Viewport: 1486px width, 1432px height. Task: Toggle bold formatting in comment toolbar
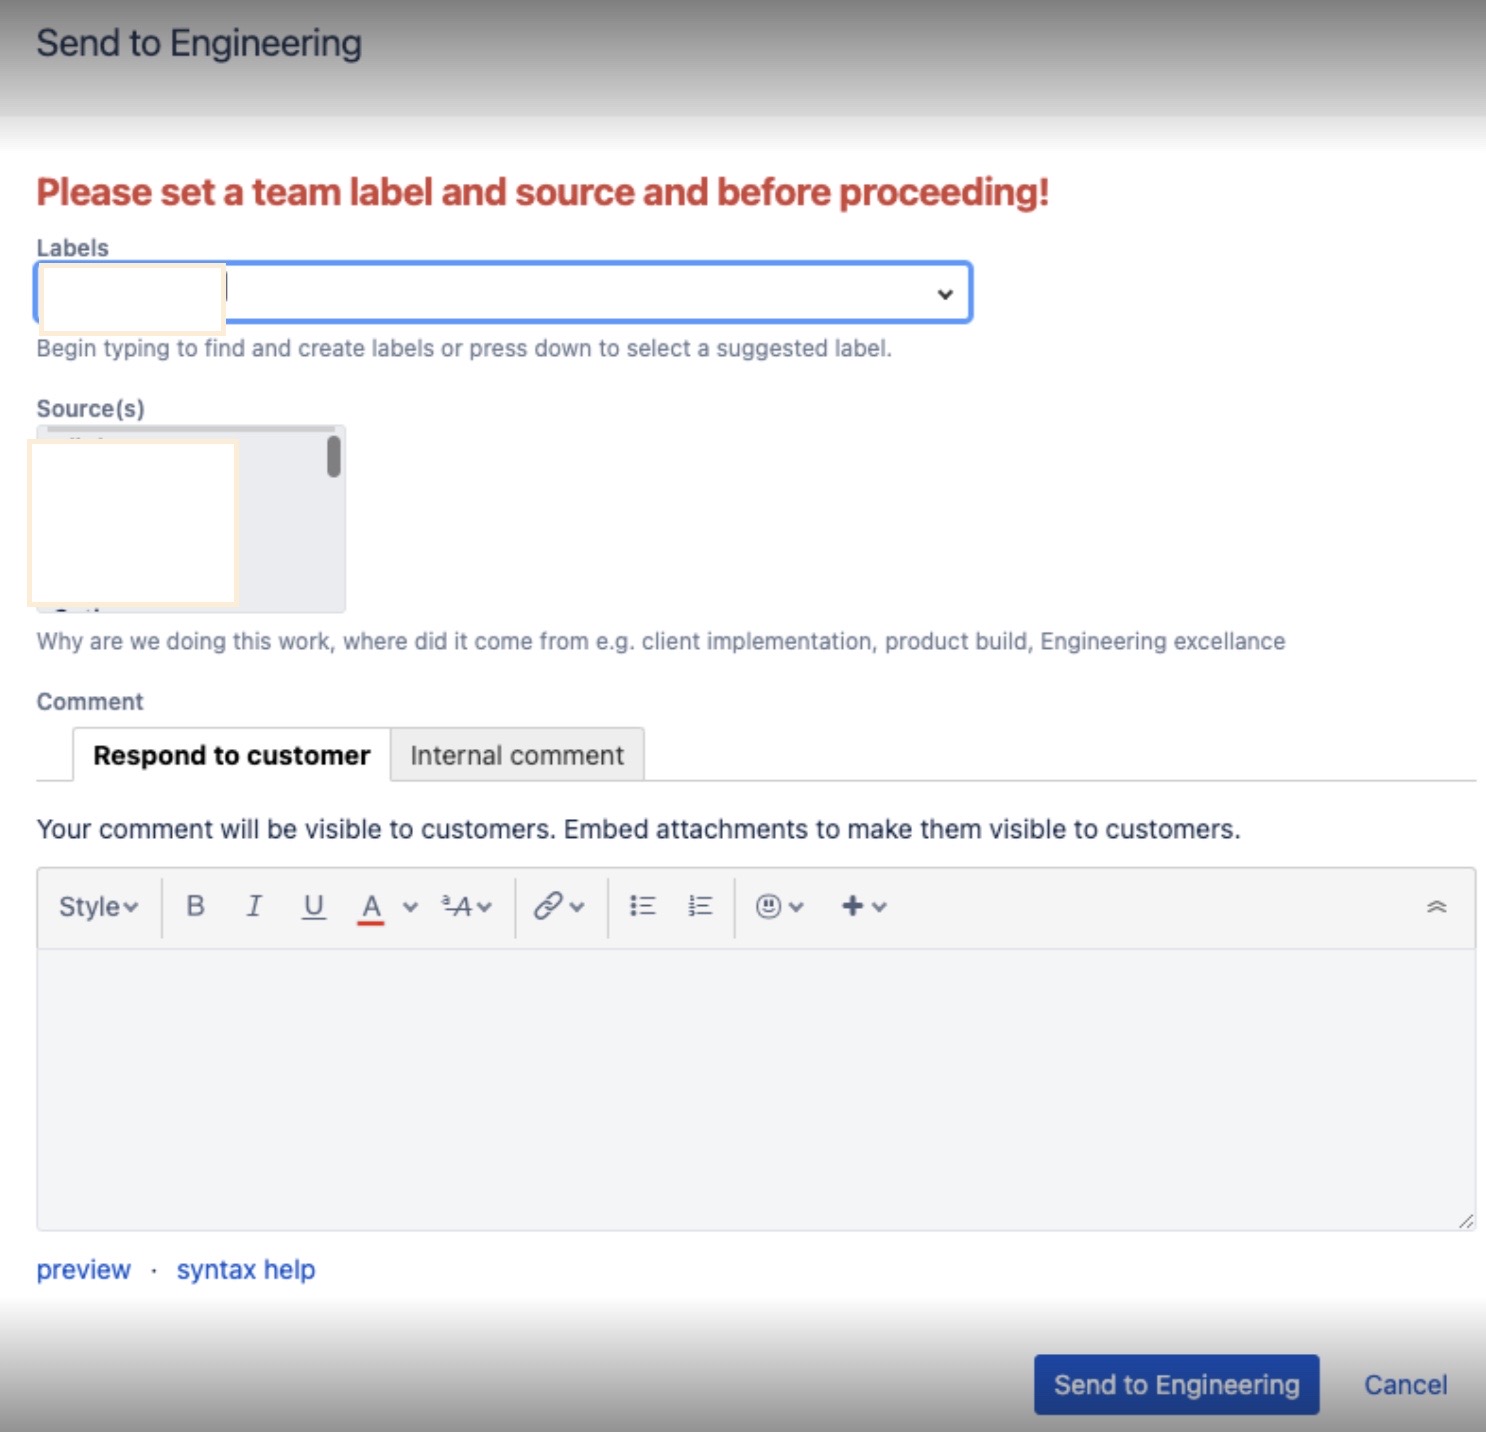(196, 906)
